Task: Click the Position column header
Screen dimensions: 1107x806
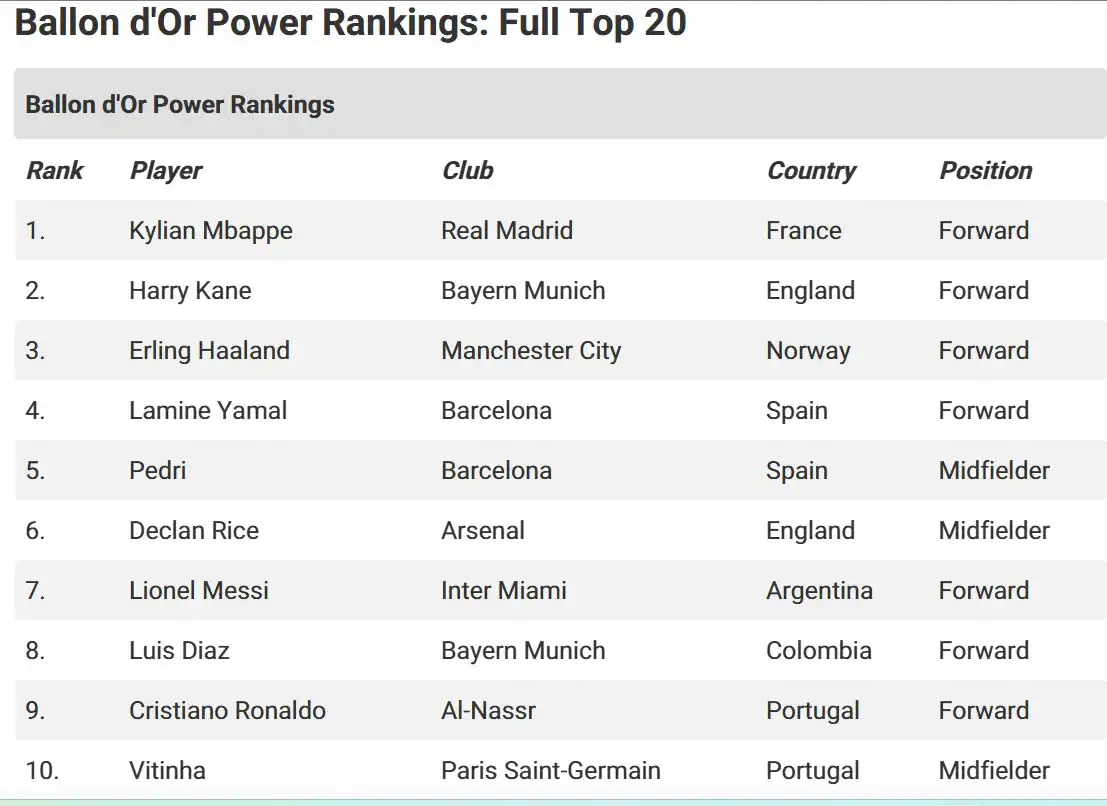Action: (x=985, y=171)
